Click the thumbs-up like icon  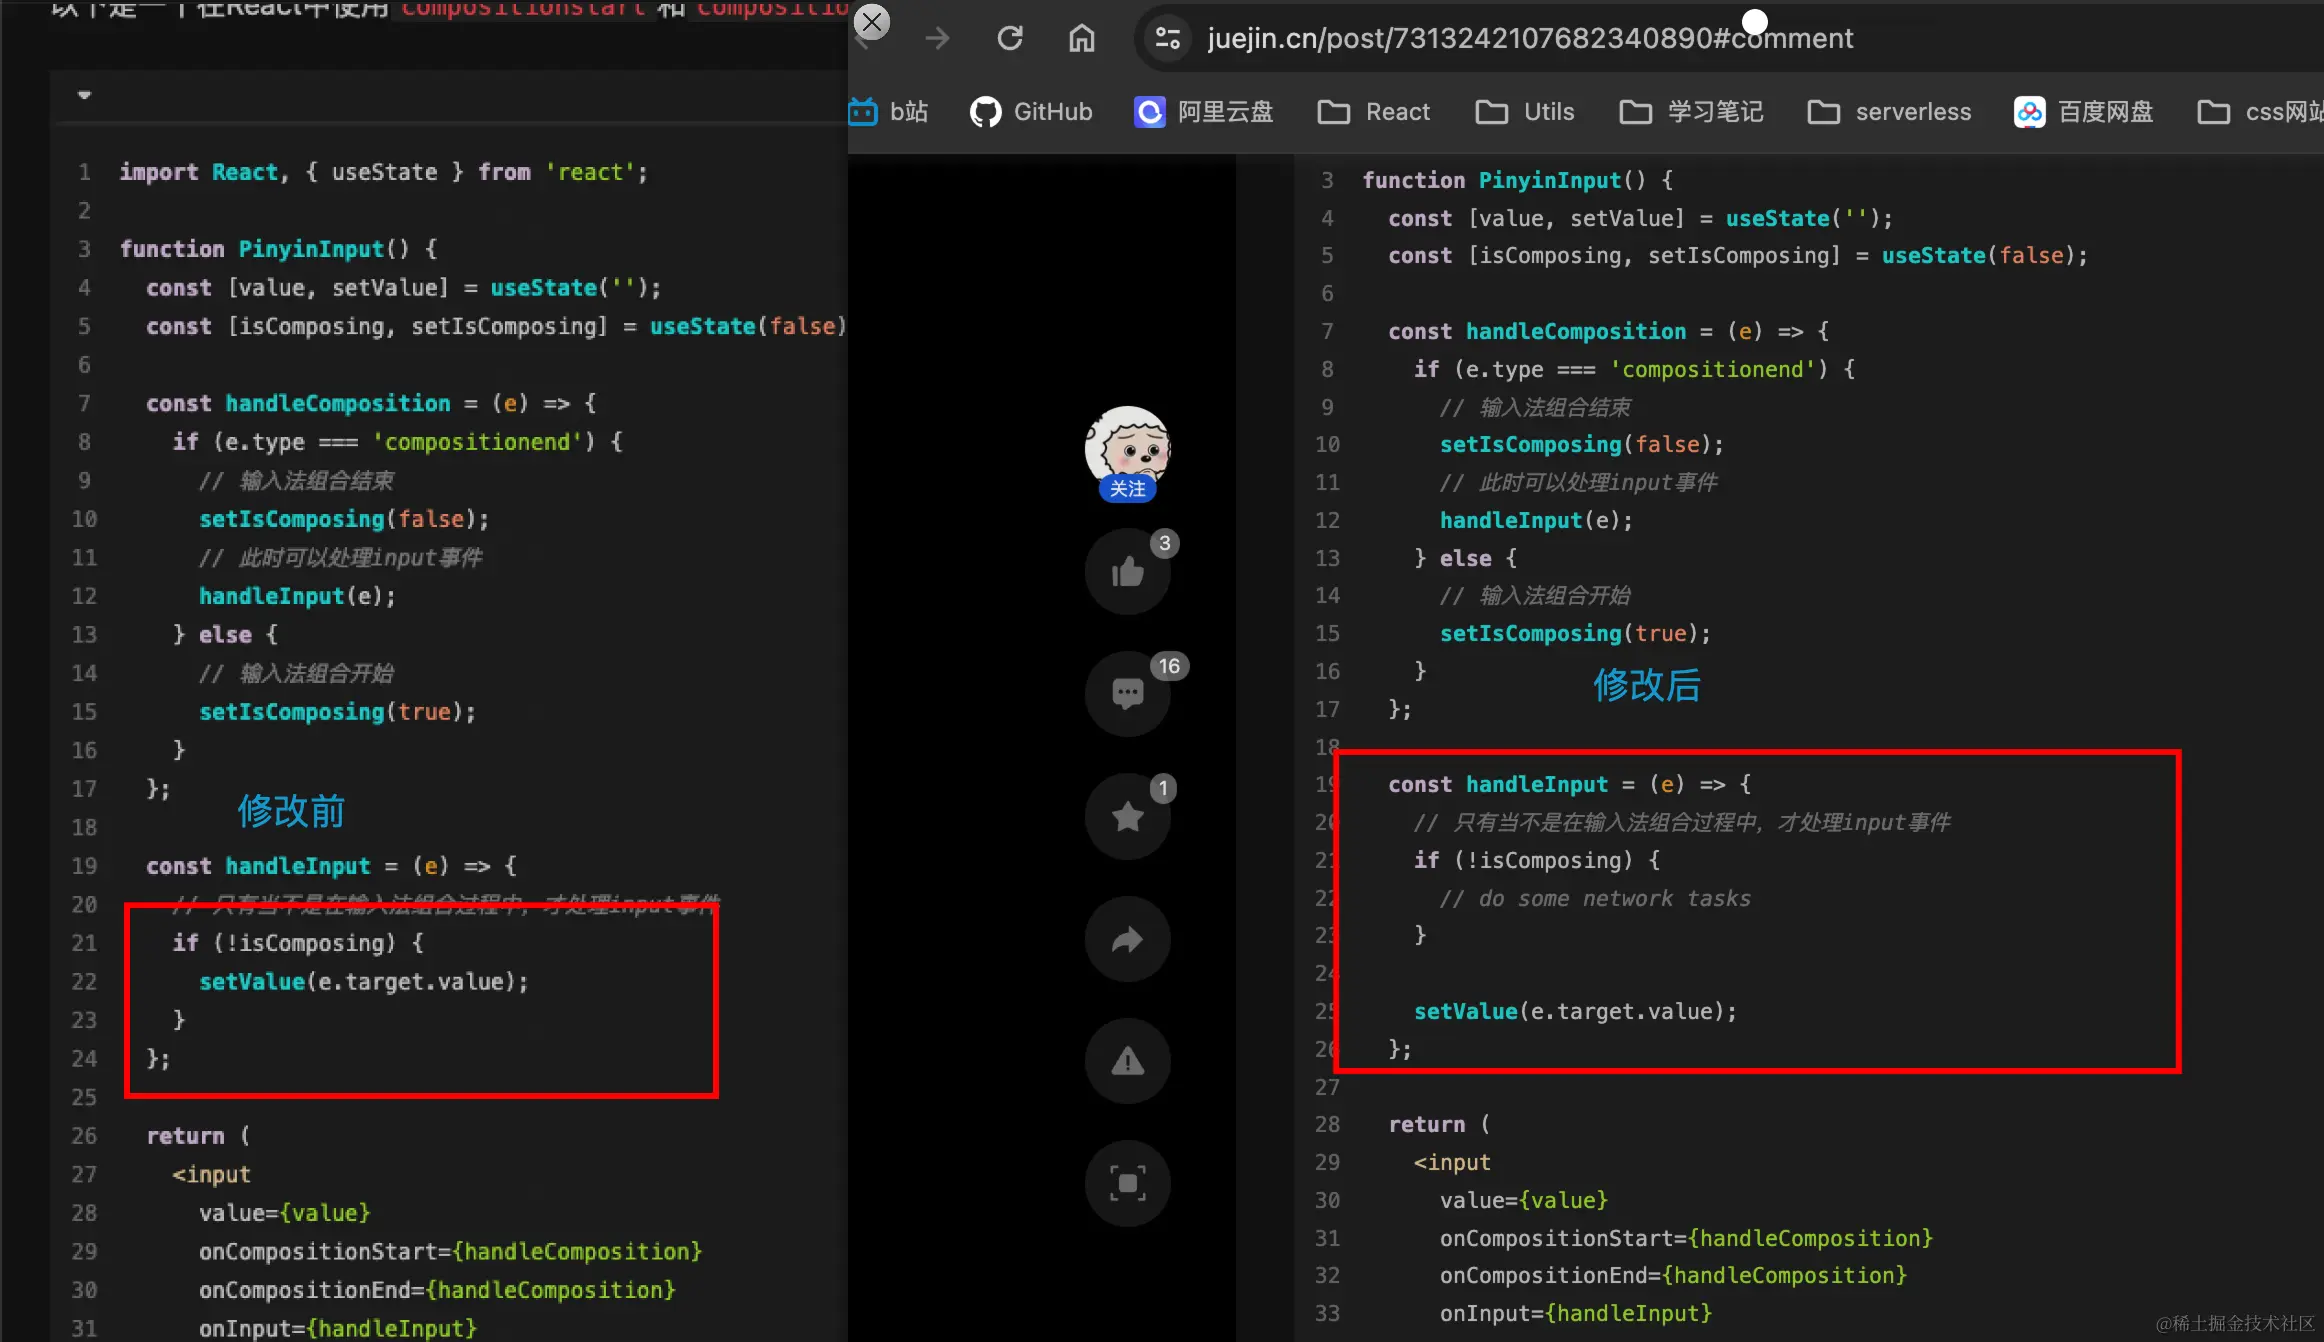1127,572
